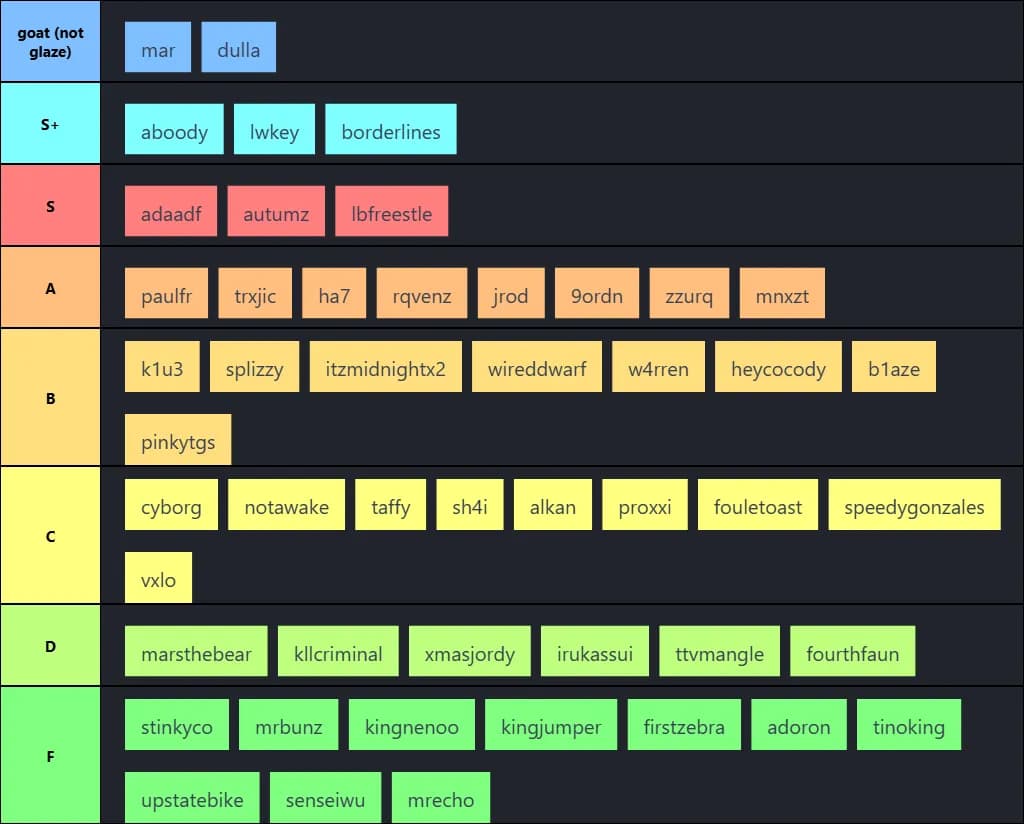Select the mar tile in the goat tier
Screen dimensions: 1024x824
(x=158, y=47)
